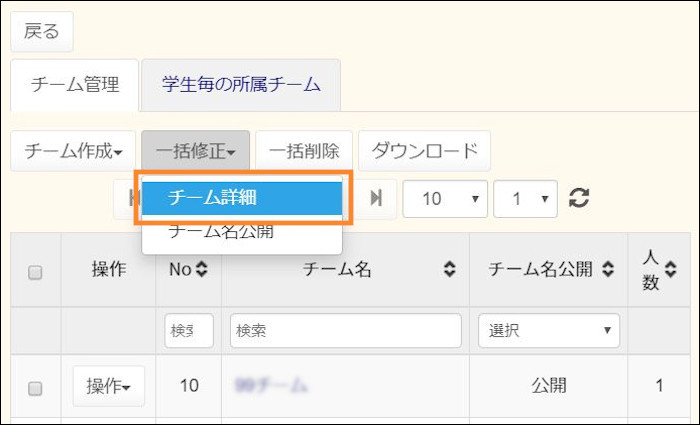The height and width of the screenshot is (425, 700).
Task: Sort the table by the No column arrows
Action: 201,269
